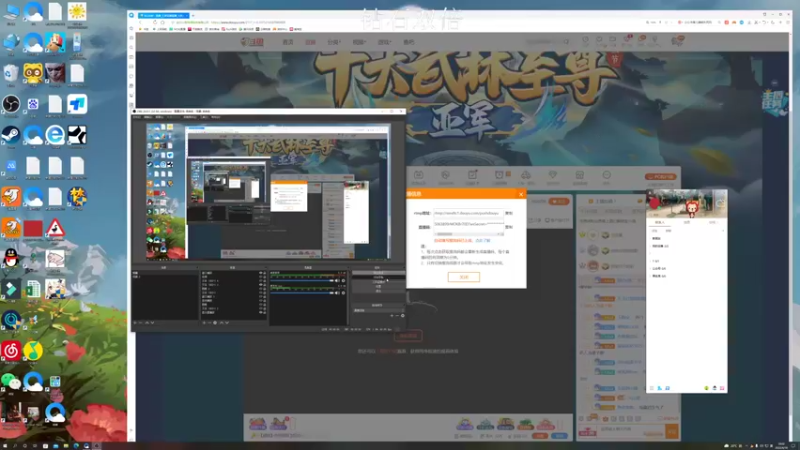Open the sun picture file on desktop
This screenshot has width=800, height=450.
77,12
